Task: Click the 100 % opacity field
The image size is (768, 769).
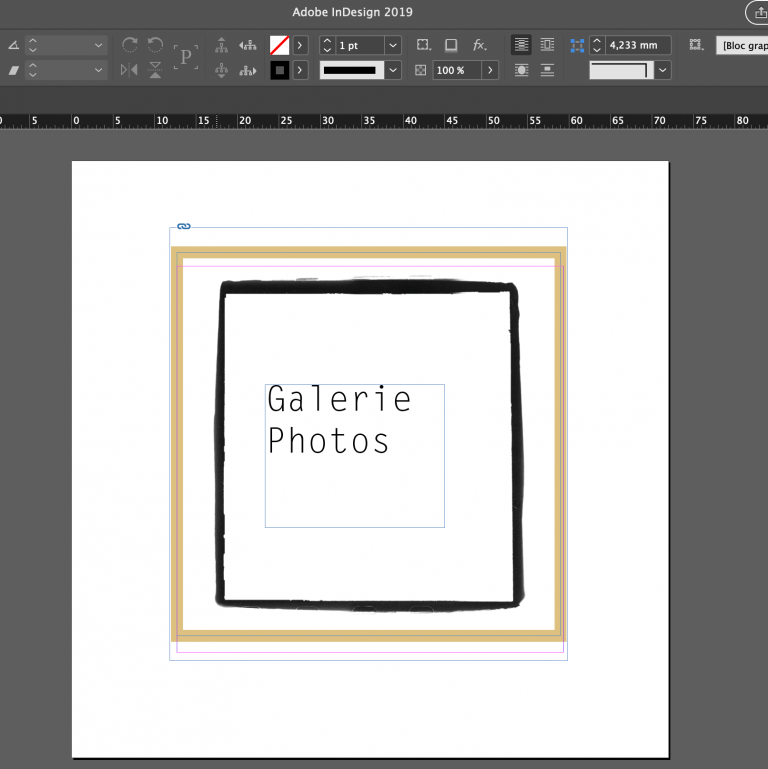Action: pyautogui.click(x=457, y=71)
